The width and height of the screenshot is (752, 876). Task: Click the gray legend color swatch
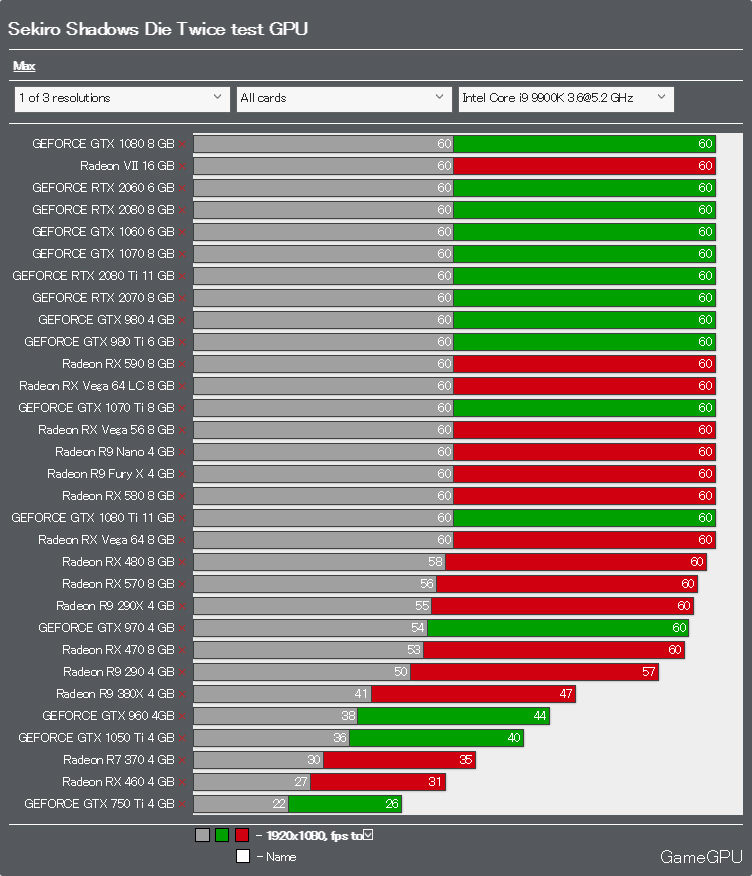pyautogui.click(x=202, y=835)
